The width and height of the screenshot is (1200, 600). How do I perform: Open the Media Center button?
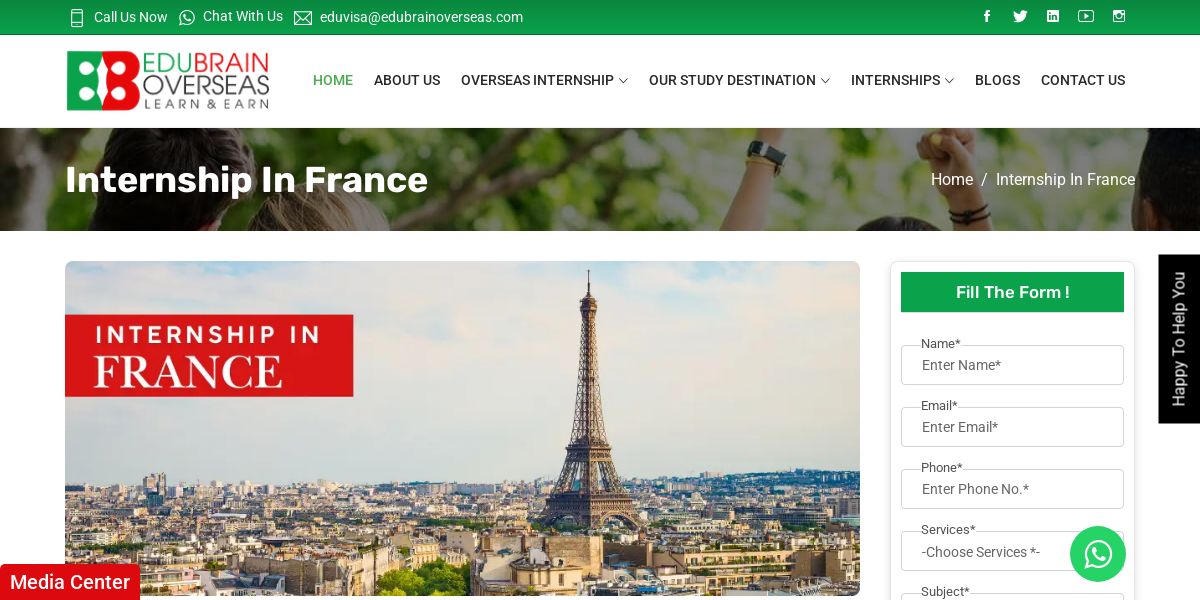point(70,582)
